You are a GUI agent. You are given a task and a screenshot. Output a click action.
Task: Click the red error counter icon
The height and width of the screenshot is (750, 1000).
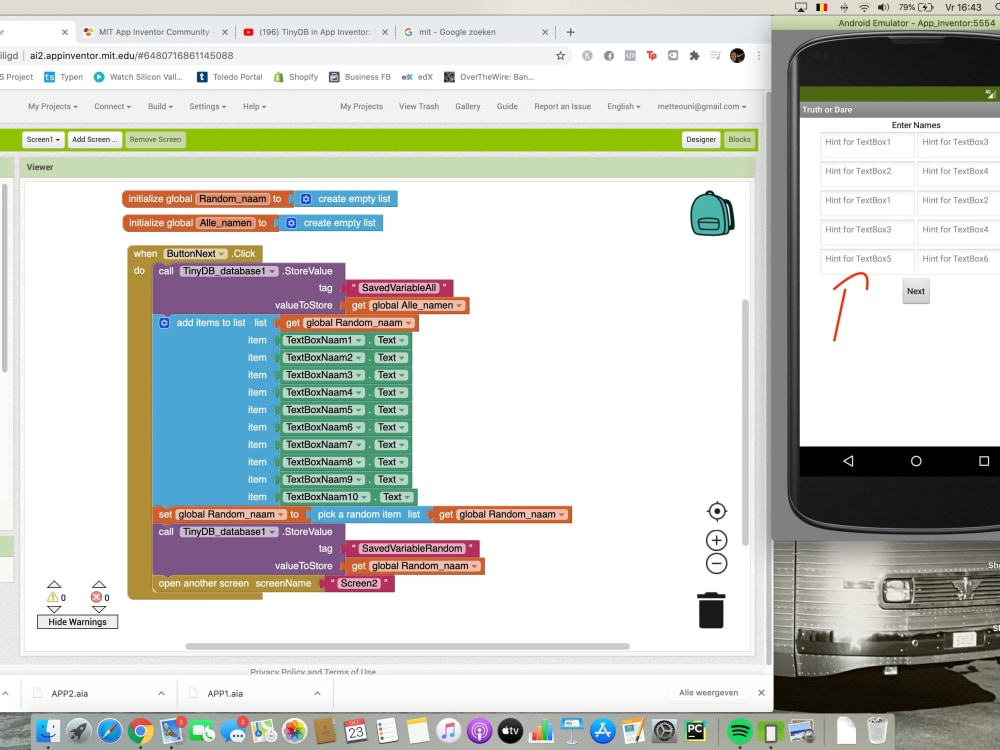(x=96, y=598)
